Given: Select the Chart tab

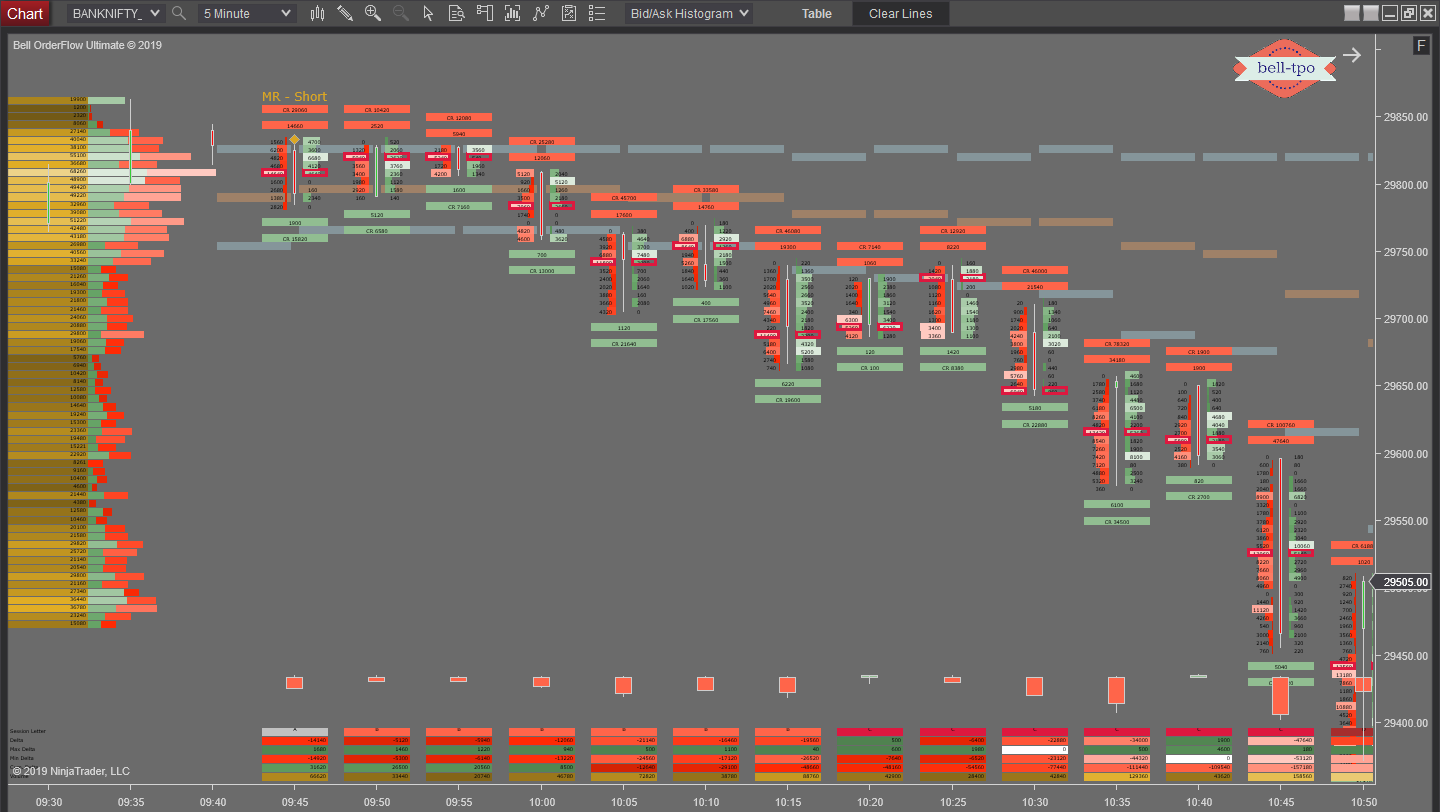Looking at the screenshot, I should point(25,13).
